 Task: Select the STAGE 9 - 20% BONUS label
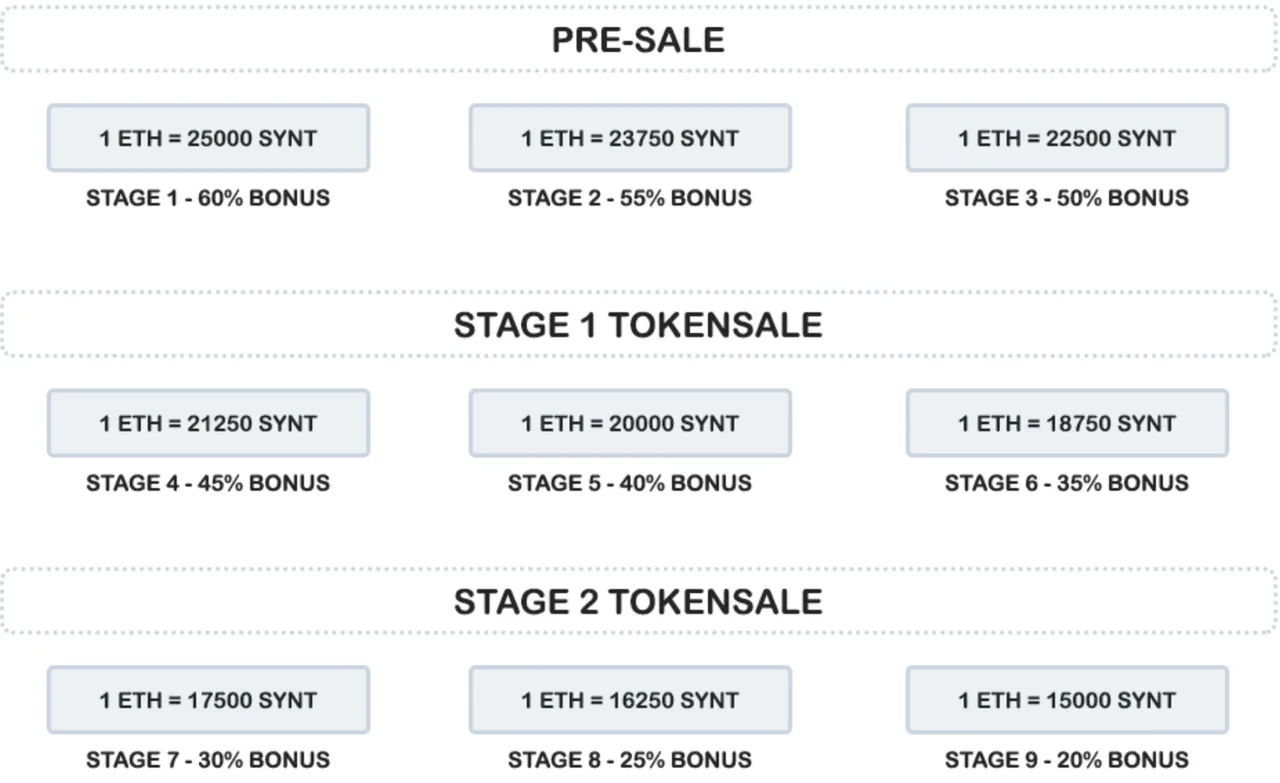[1067, 760]
